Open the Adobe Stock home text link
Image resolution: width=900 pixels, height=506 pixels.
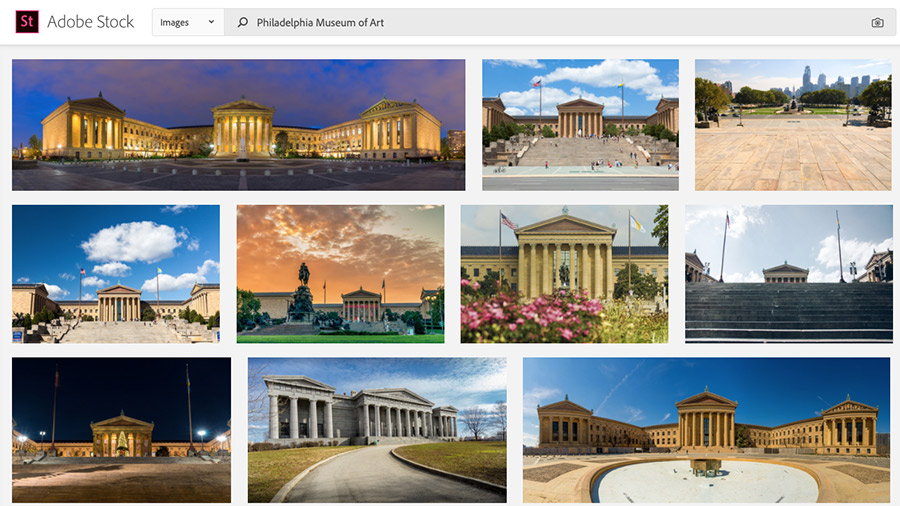[x=91, y=22]
